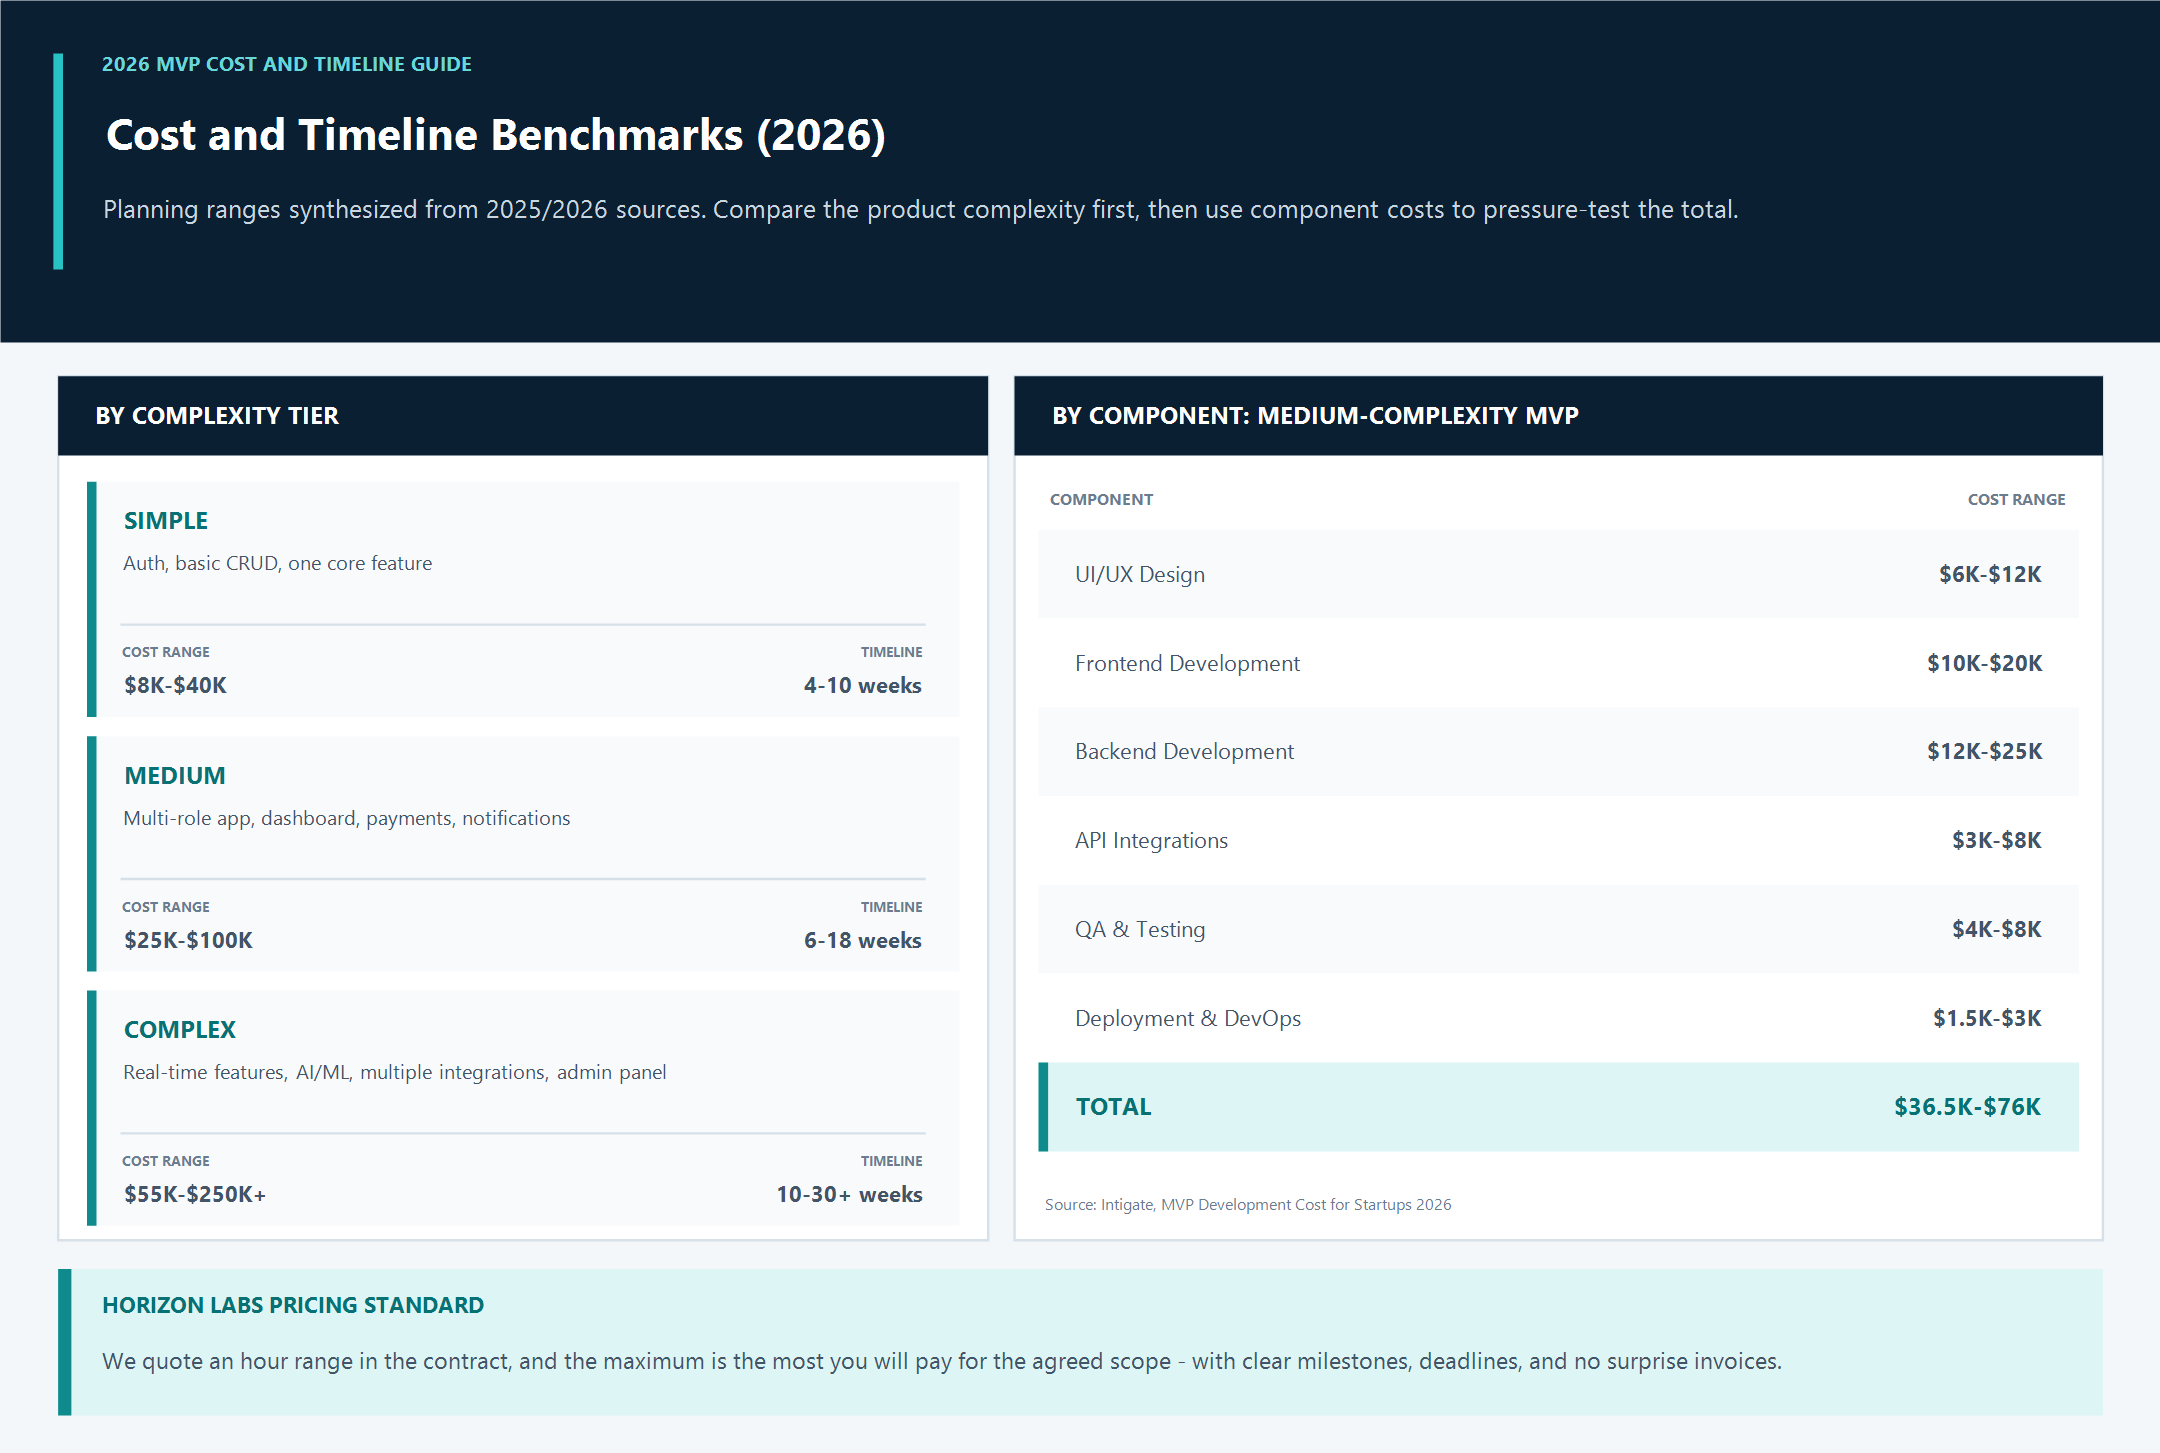Click the Simple tier card heading
This screenshot has width=2160, height=1453.
[x=166, y=521]
